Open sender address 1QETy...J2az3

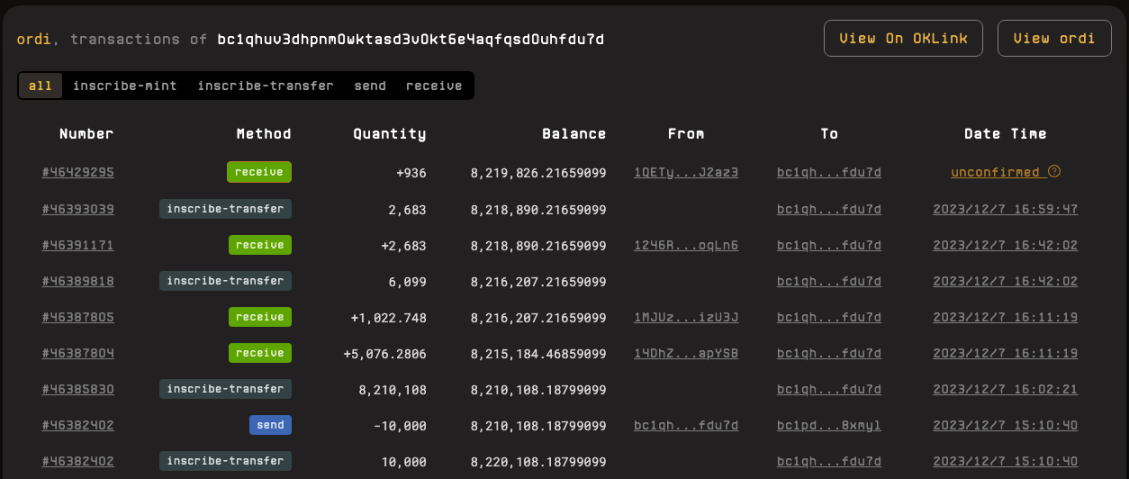coord(686,172)
